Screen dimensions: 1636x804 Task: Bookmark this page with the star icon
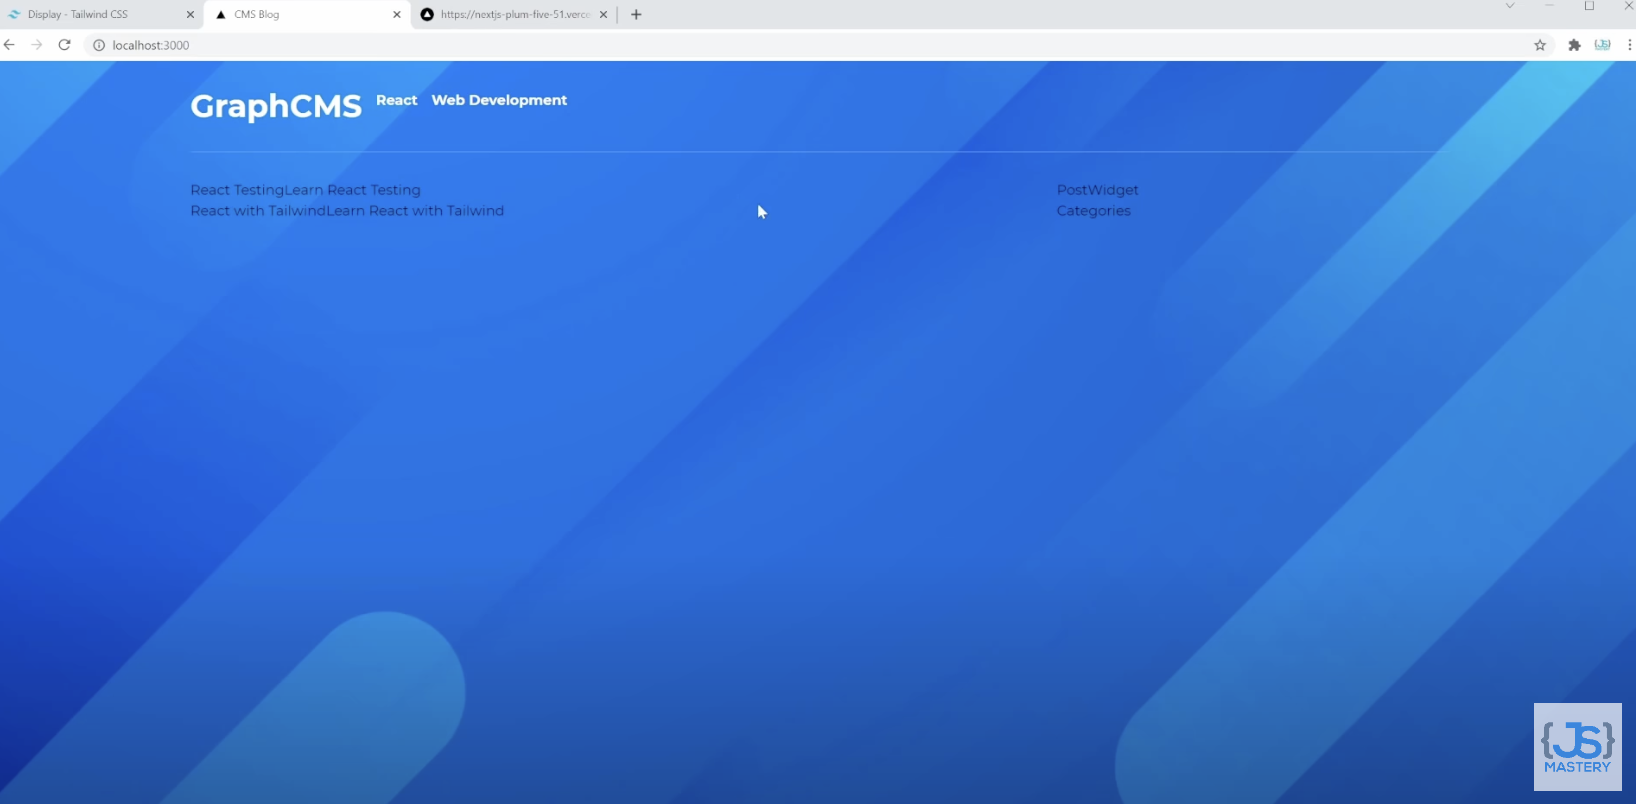tap(1540, 45)
